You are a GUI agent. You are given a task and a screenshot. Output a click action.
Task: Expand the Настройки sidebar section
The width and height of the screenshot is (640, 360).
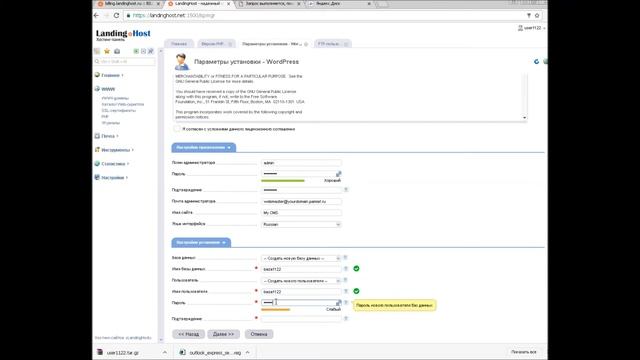112,178
